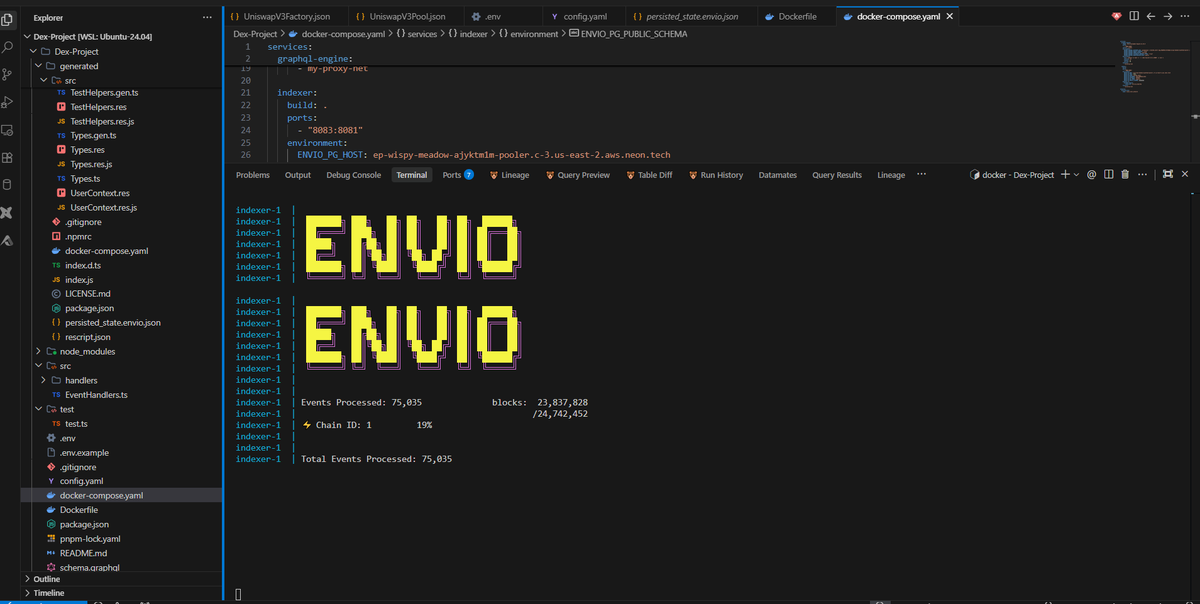Screen dimensions: 1200x604
Task: Open the Ports panel tab
Action: click(457, 175)
